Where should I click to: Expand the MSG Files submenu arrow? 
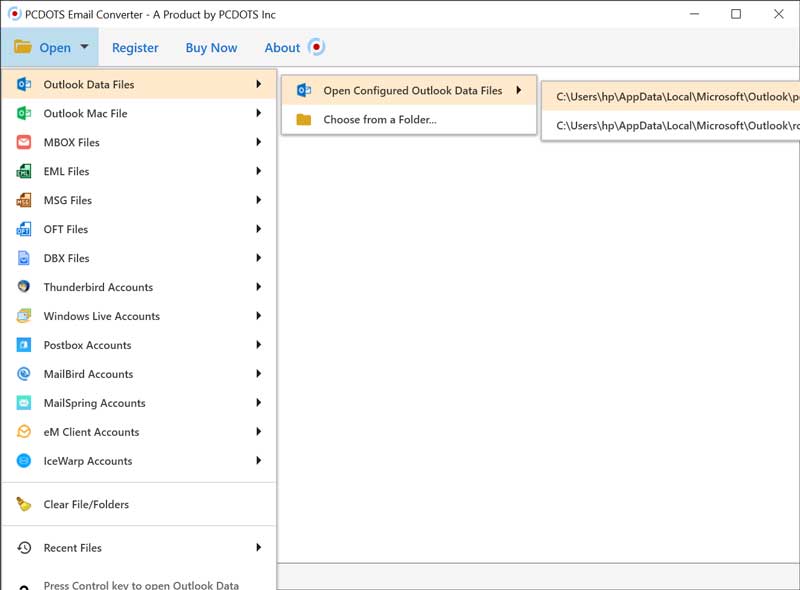tap(259, 200)
